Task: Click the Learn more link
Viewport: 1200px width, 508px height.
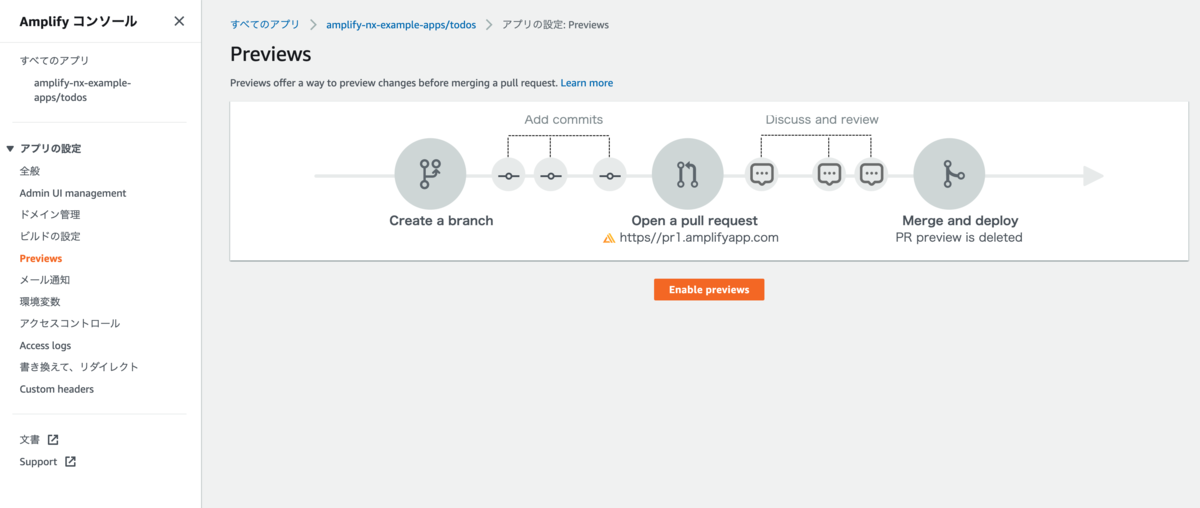Action: (587, 83)
